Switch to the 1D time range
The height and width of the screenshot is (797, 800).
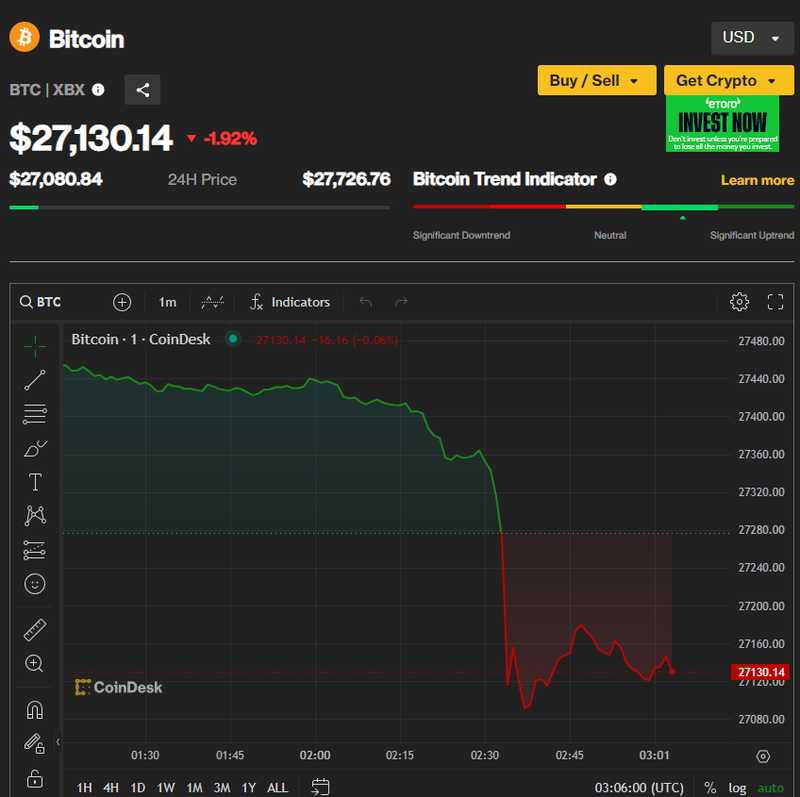tap(138, 787)
